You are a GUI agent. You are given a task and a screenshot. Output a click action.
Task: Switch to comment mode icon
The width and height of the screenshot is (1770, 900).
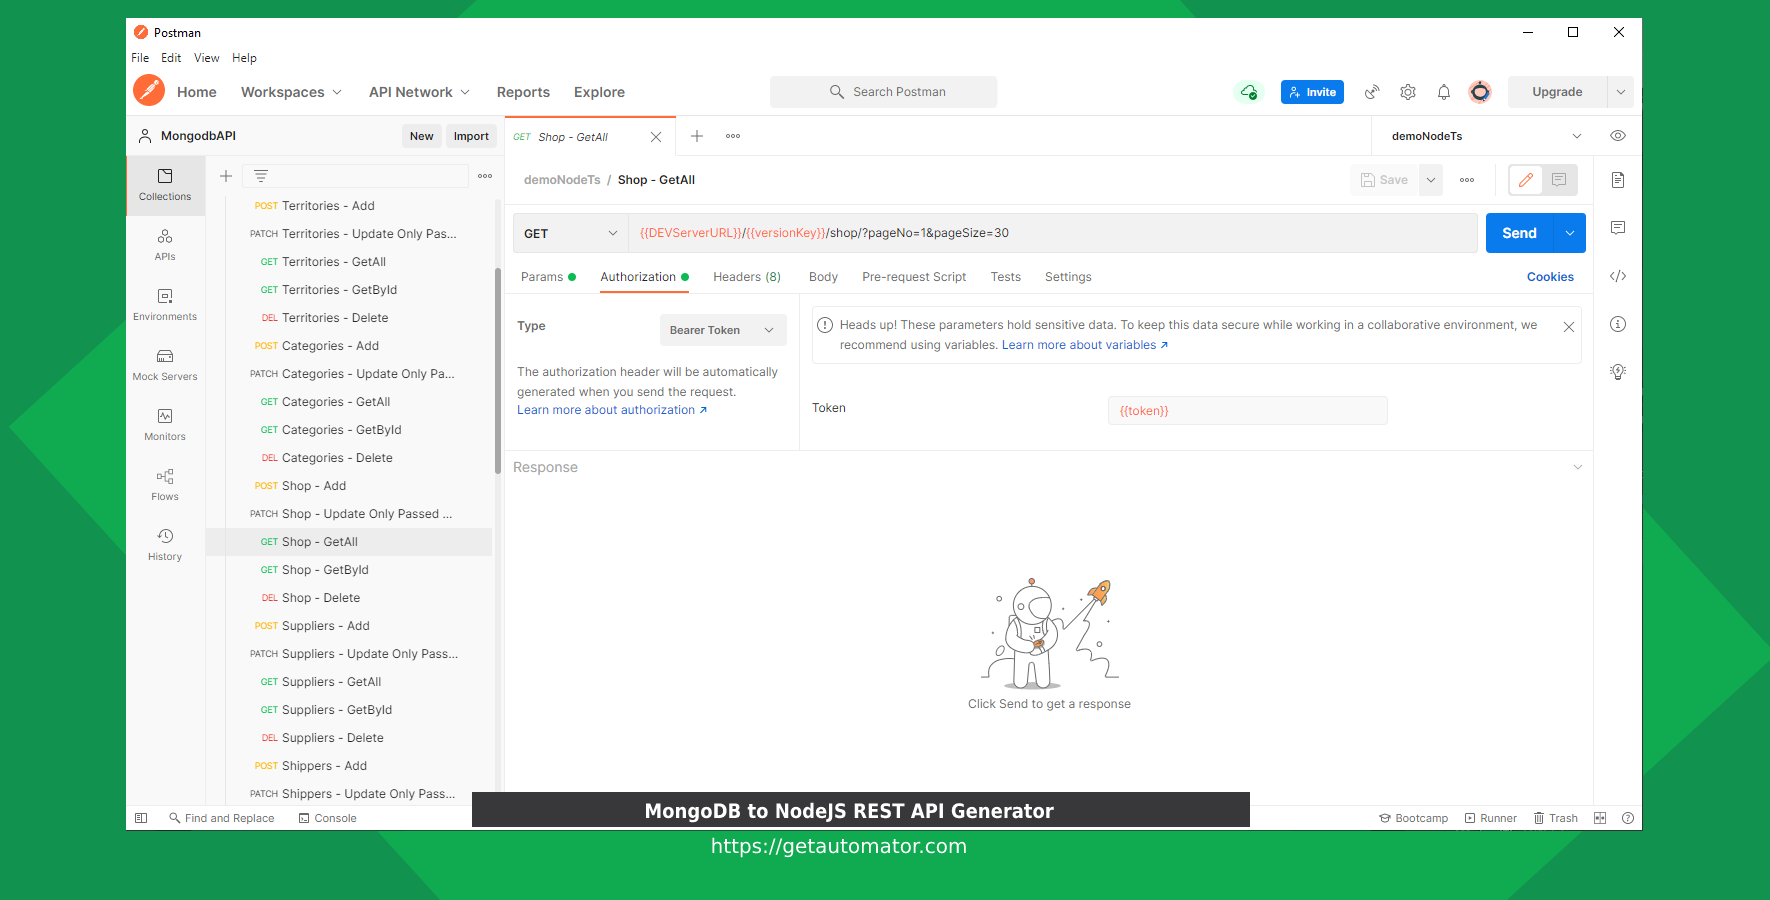pos(1560,180)
